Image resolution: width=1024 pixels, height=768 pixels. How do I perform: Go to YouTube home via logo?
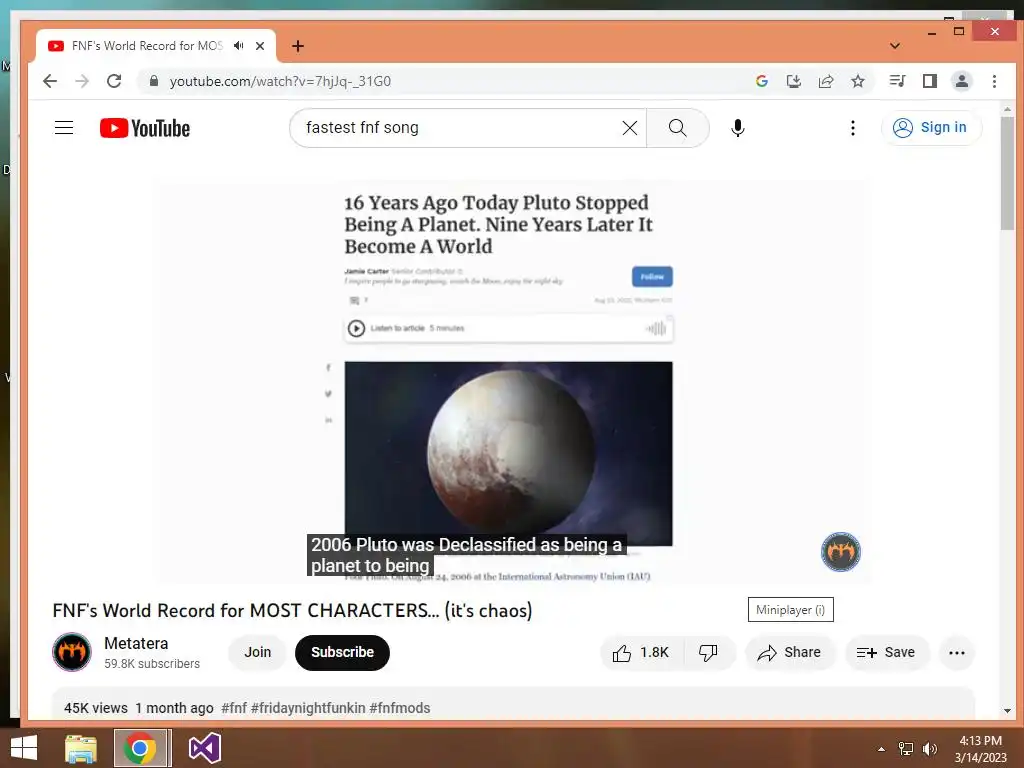[x=145, y=128]
